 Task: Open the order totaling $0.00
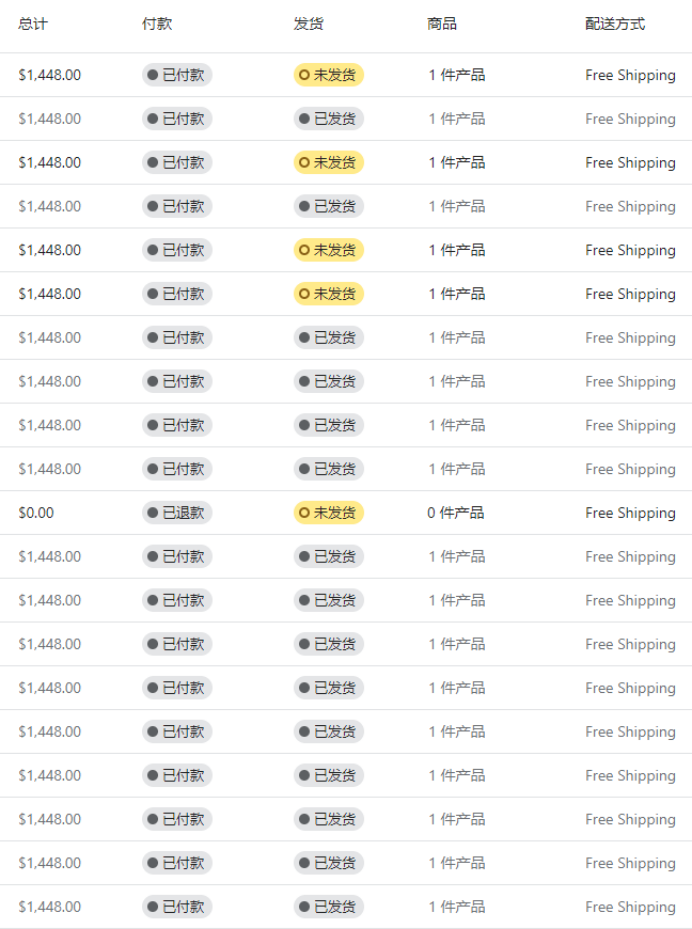346,512
